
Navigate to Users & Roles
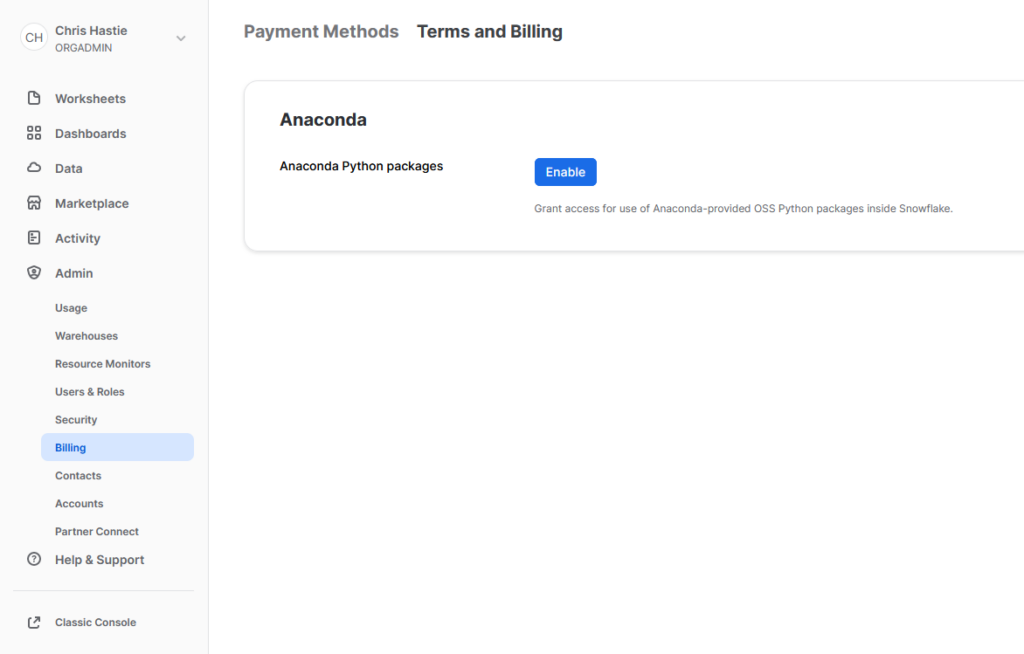click(89, 392)
